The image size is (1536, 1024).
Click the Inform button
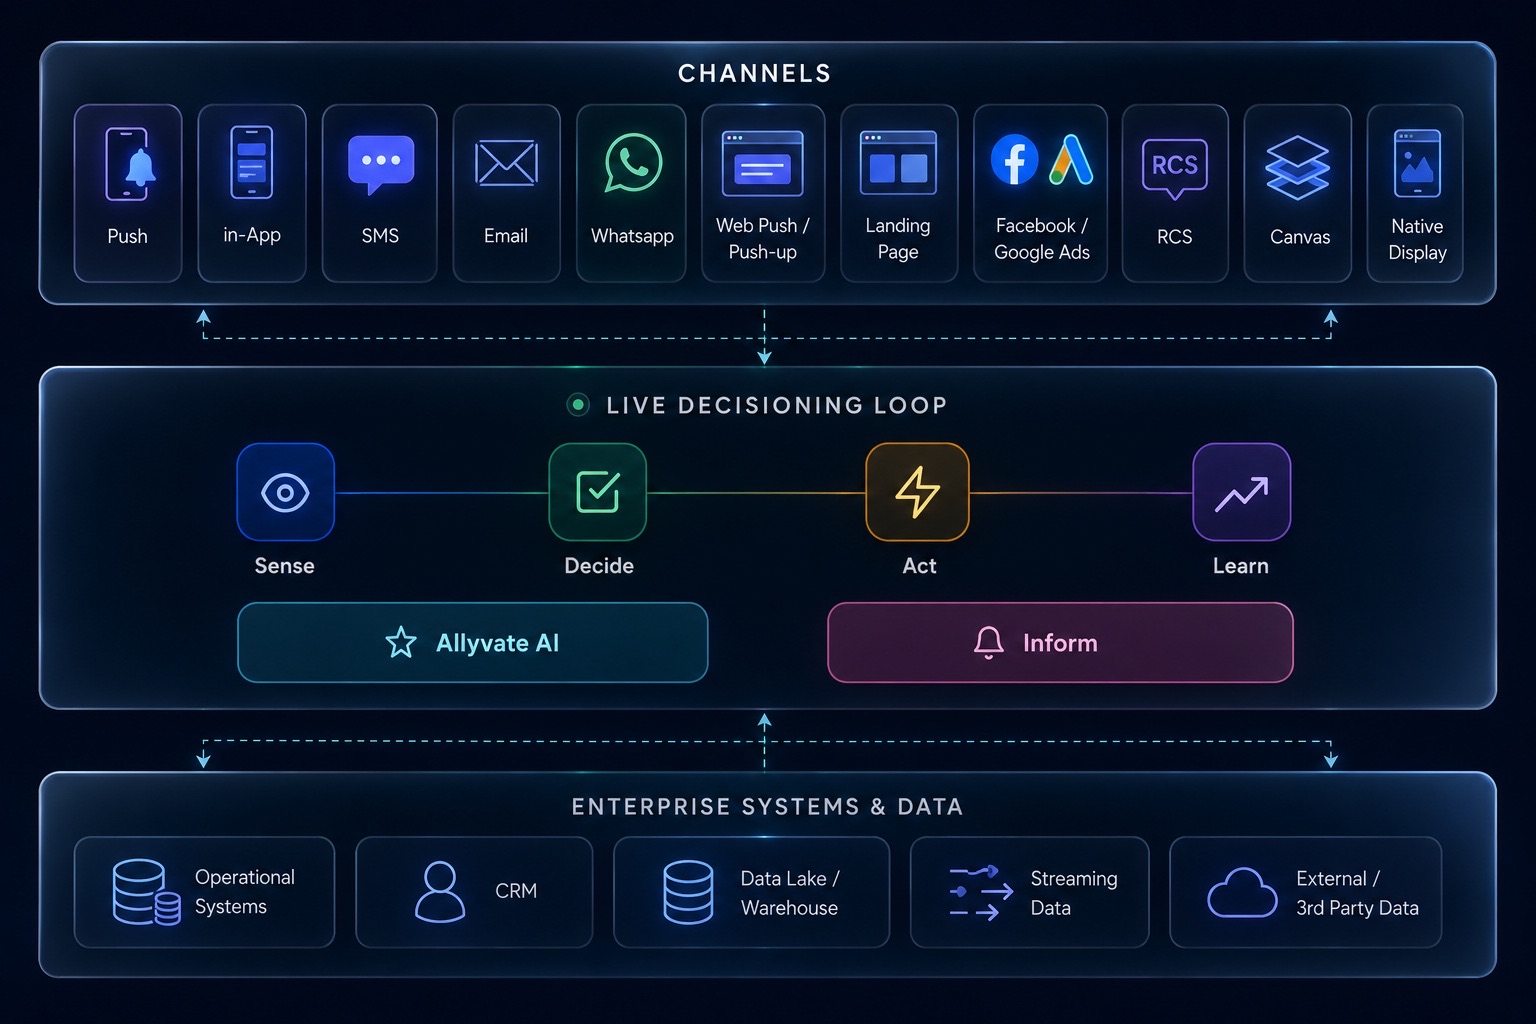point(1060,642)
